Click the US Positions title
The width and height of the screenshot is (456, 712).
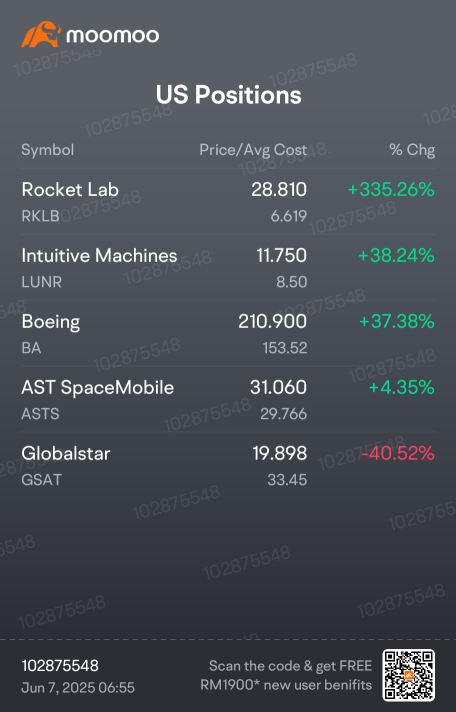pyautogui.click(x=228, y=95)
